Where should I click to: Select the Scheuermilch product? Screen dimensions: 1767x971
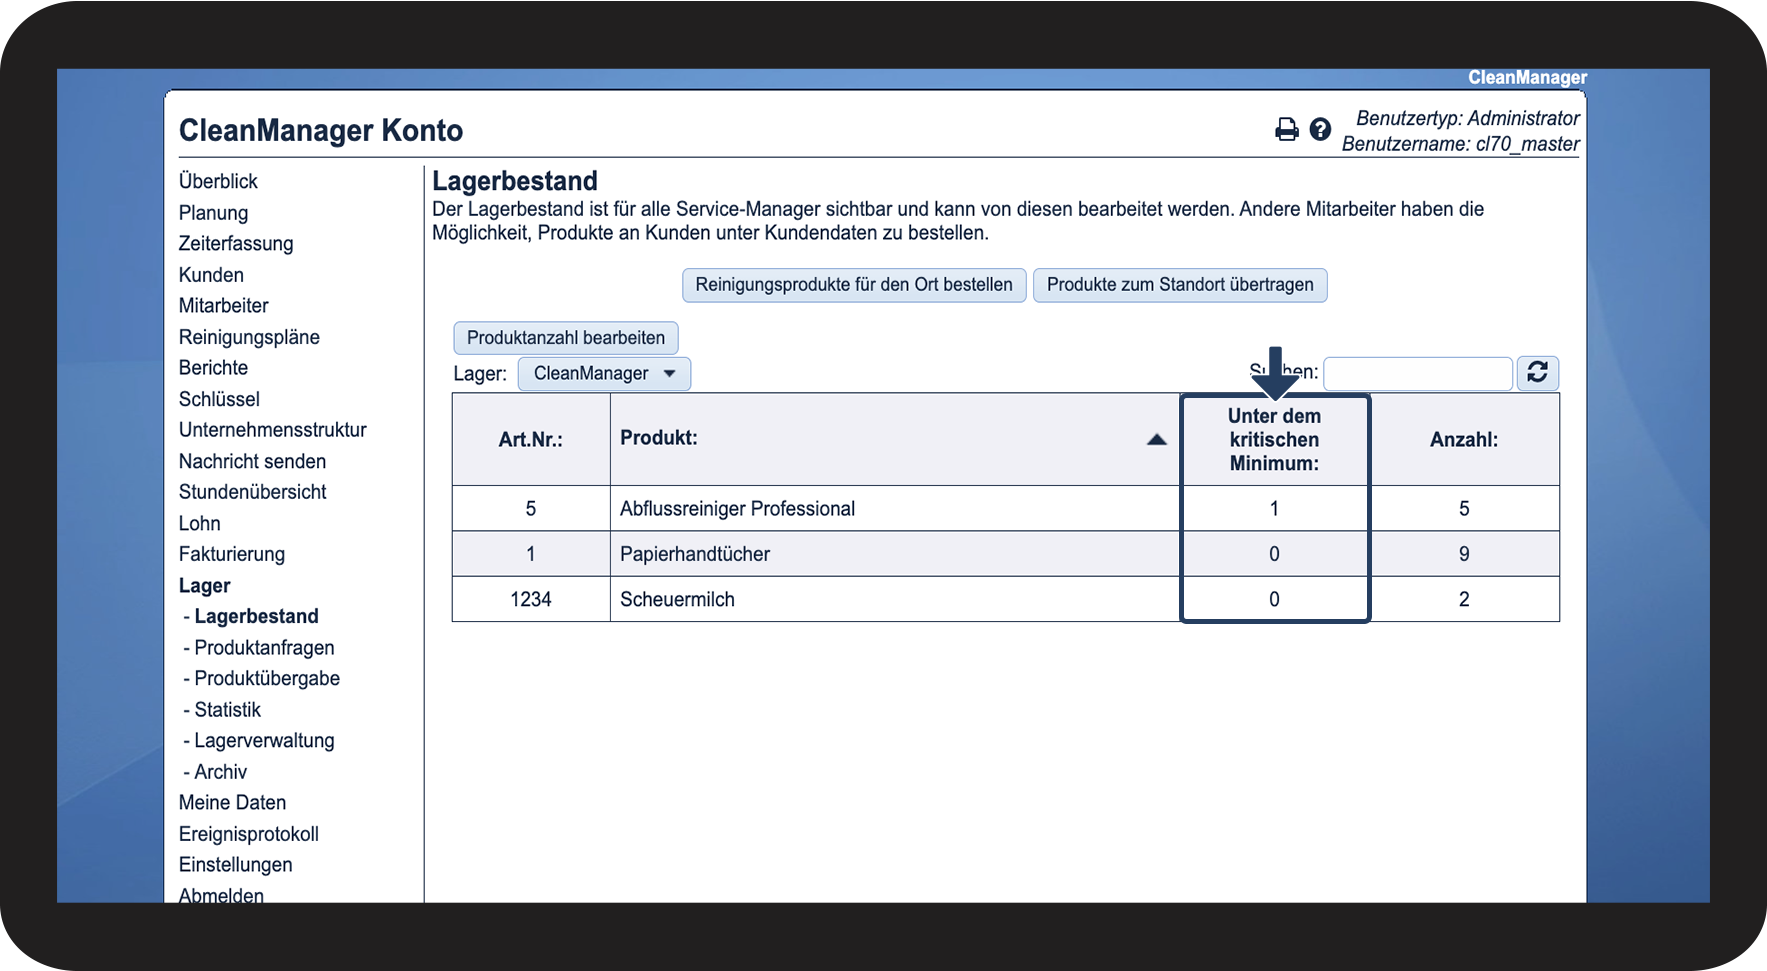(677, 599)
